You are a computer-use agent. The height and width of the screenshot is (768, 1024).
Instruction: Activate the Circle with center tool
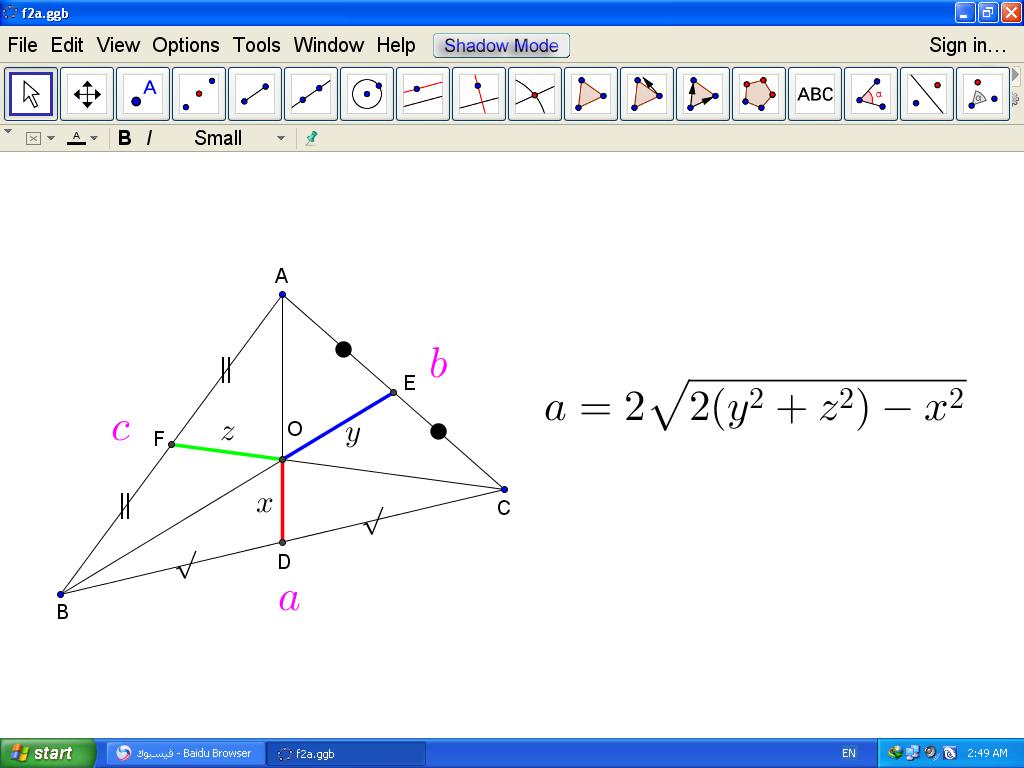[x=367, y=94]
